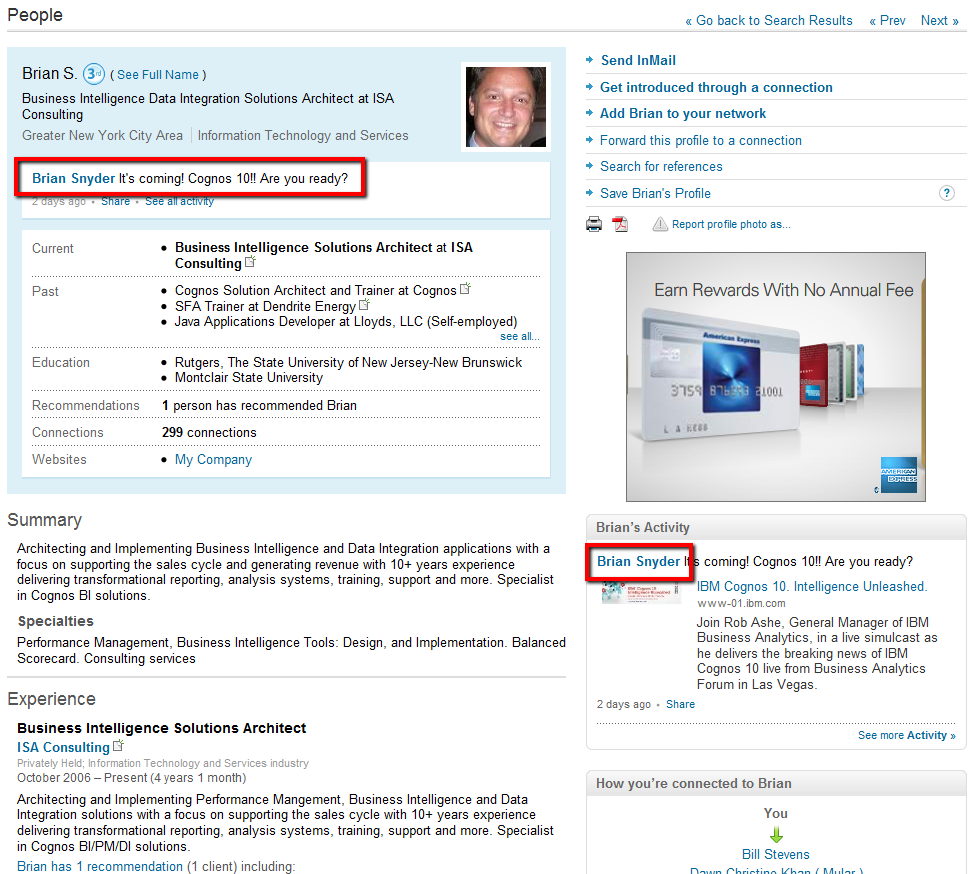
Task: Click See Full Name link
Action: tap(158, 75)
